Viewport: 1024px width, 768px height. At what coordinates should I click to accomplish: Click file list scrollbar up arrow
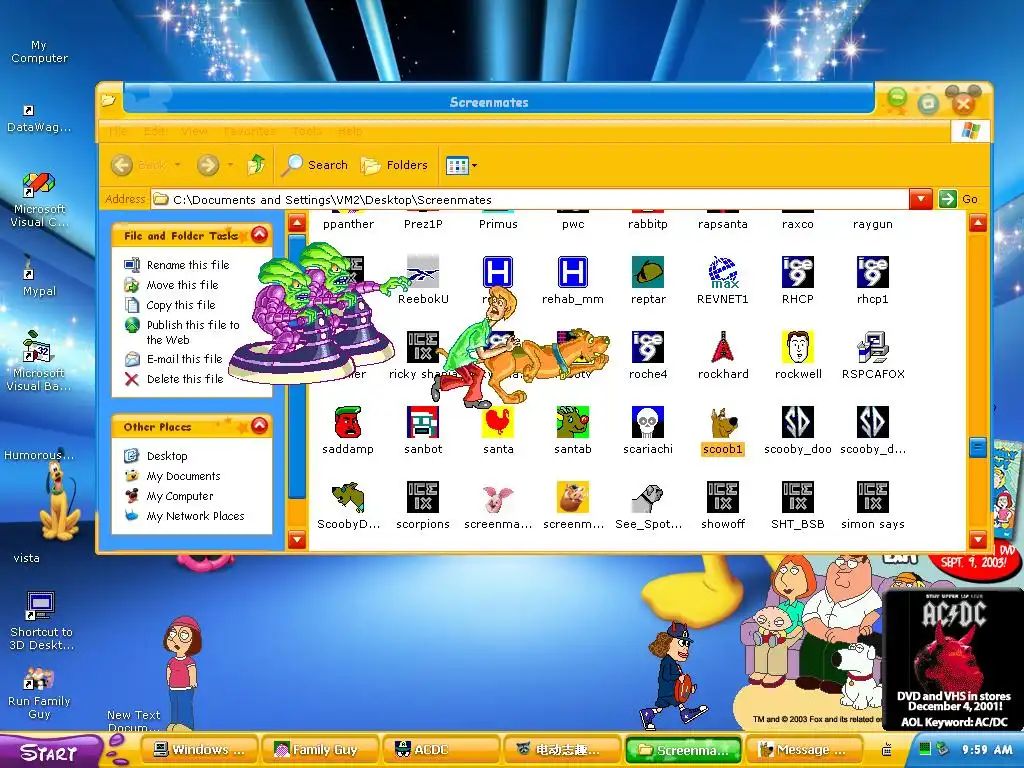978,224
